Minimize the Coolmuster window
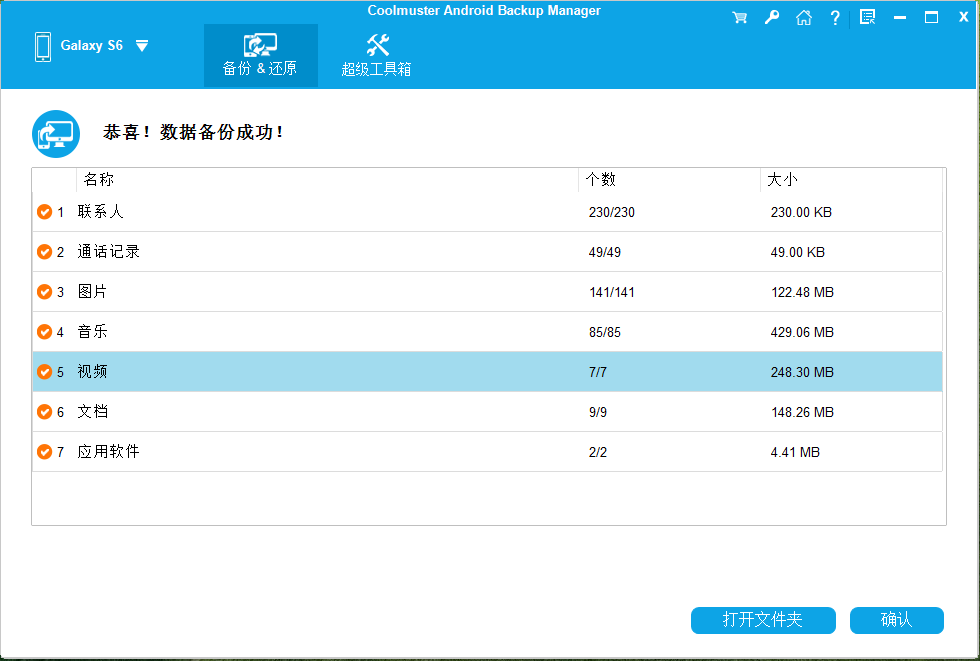 900,17
